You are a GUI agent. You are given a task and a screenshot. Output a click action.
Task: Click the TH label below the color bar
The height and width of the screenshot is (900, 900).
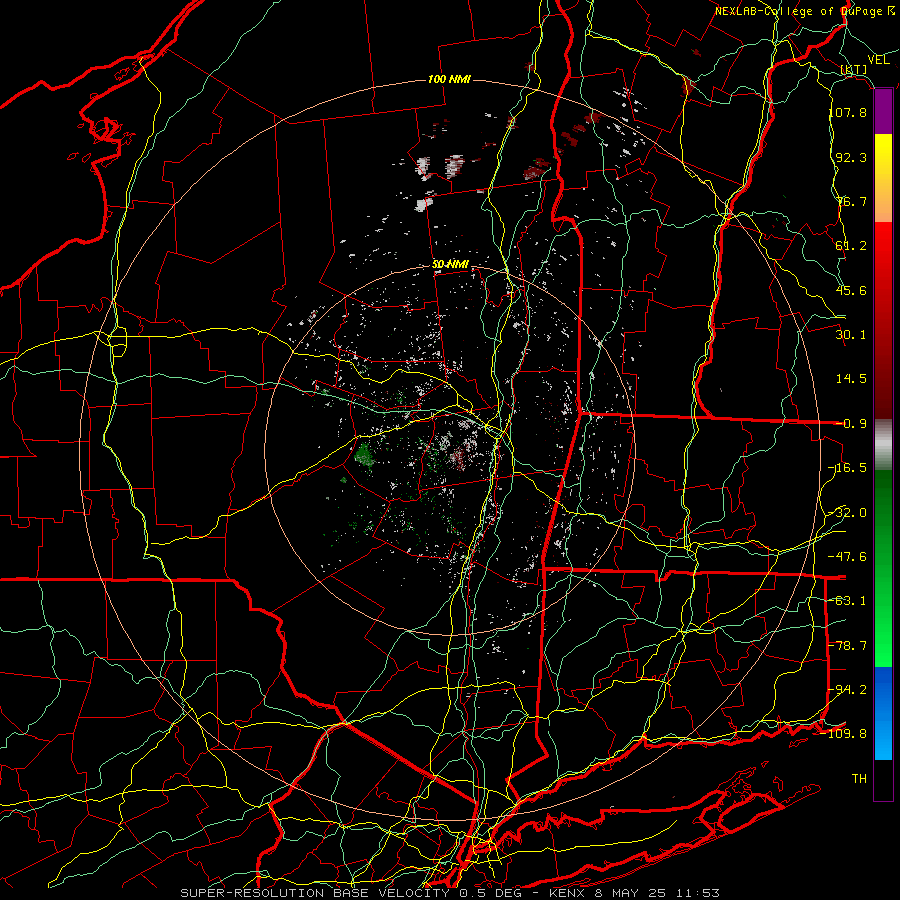point(859,779)
